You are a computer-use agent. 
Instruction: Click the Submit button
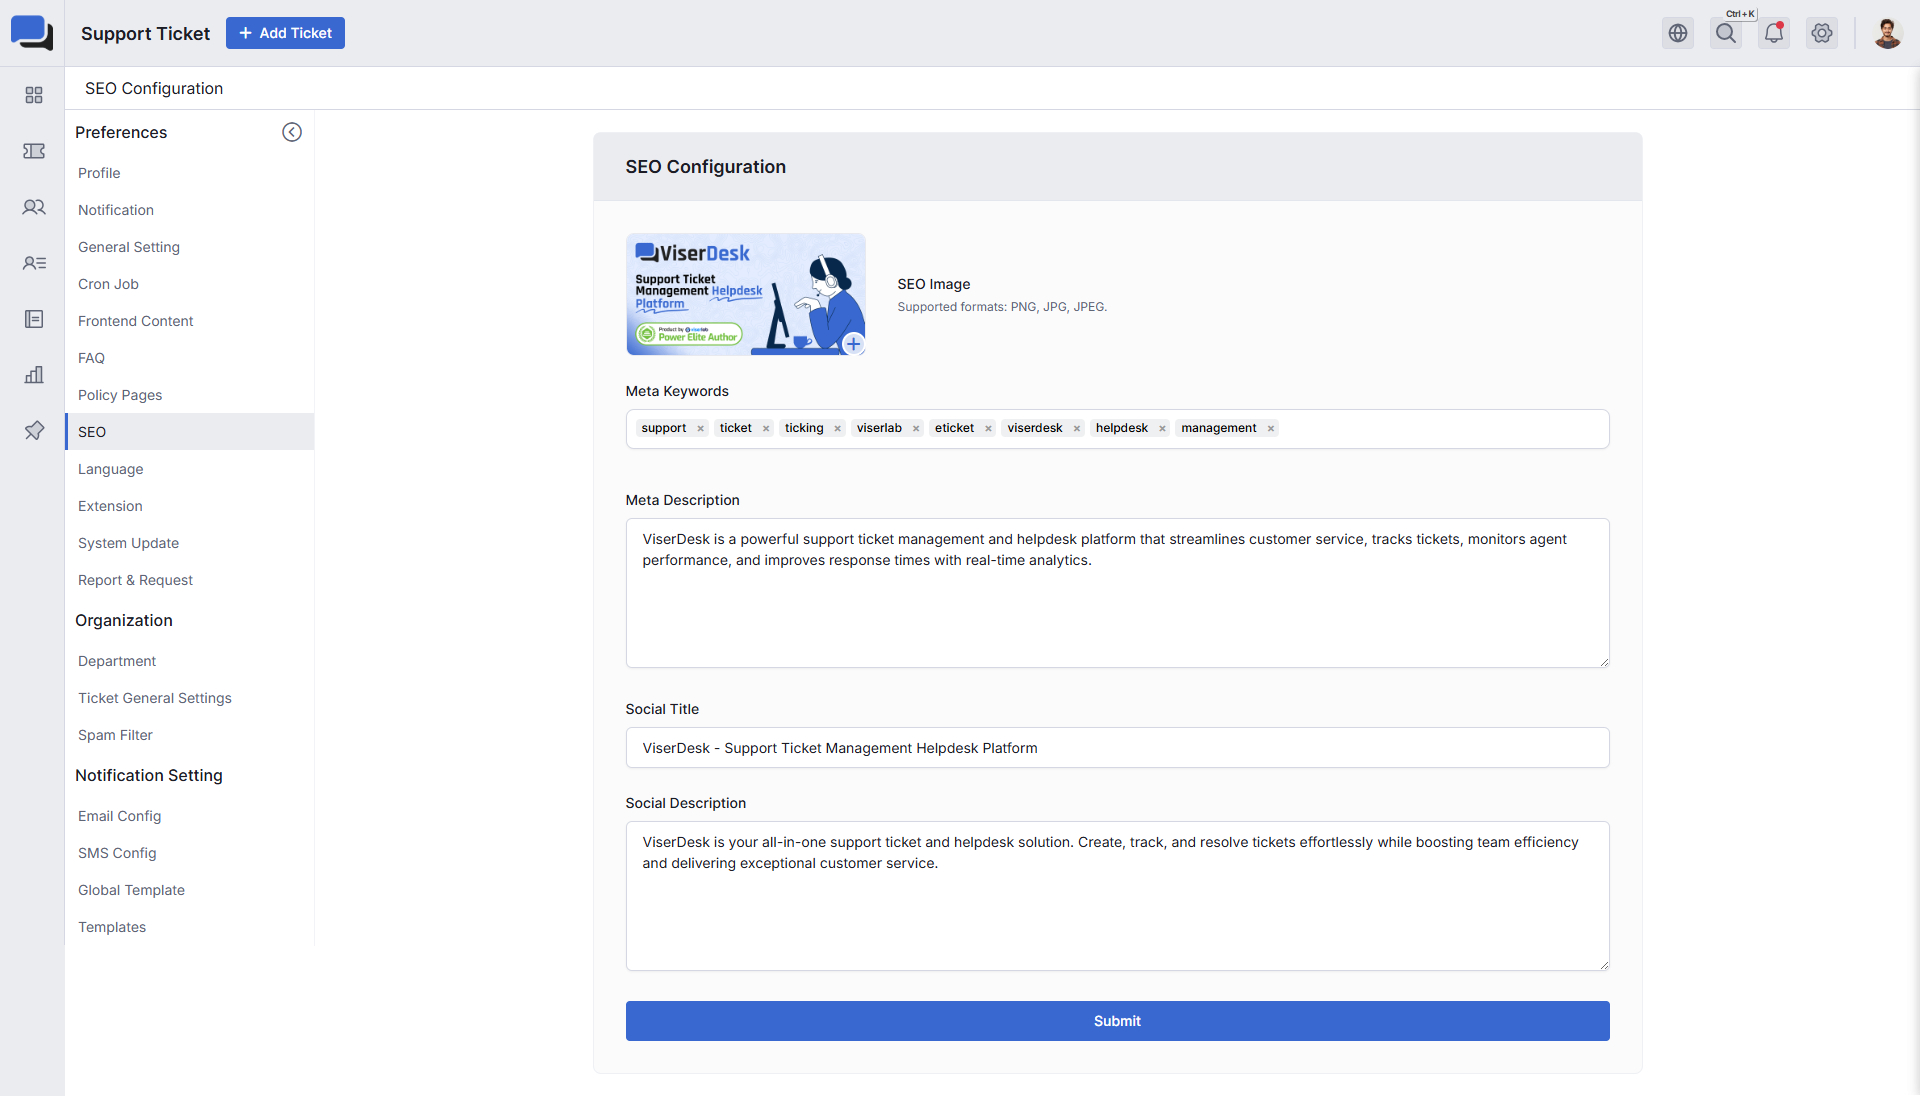pos(1117,1021)
